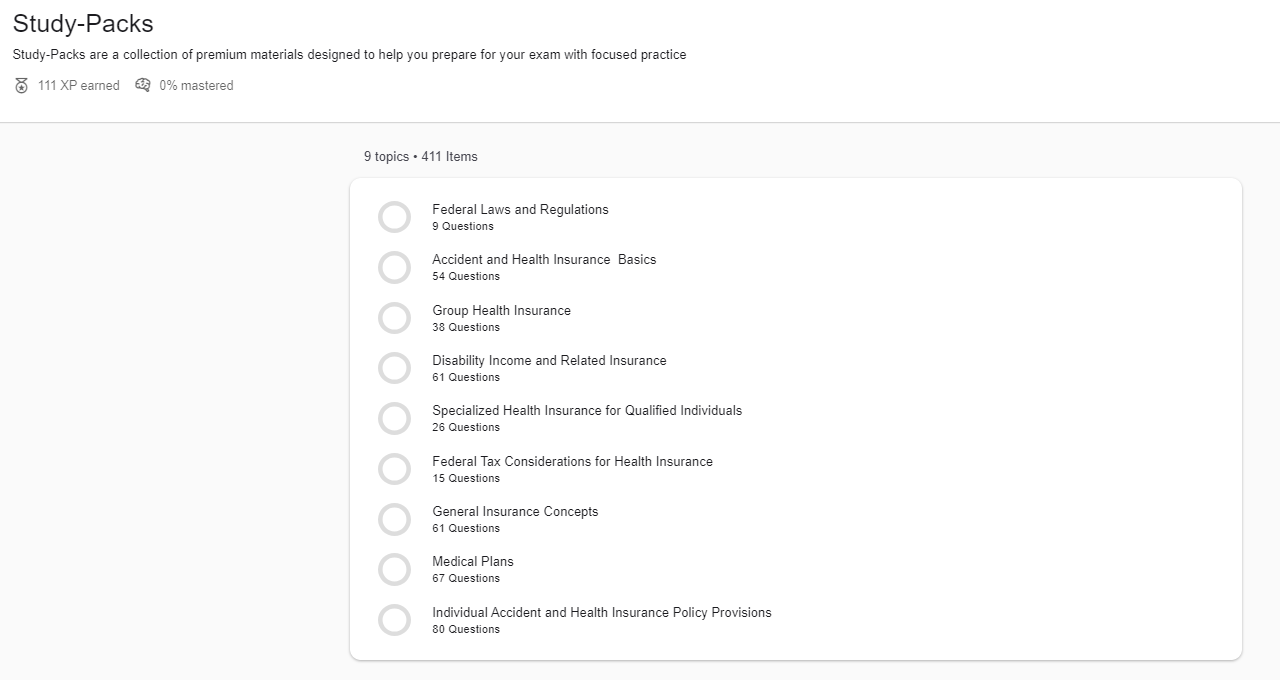Click the Specialized Health Insurance progress circle
The width and height of the screenshot is (1280, 680).
pyautogui.click(x=394, y=418)
